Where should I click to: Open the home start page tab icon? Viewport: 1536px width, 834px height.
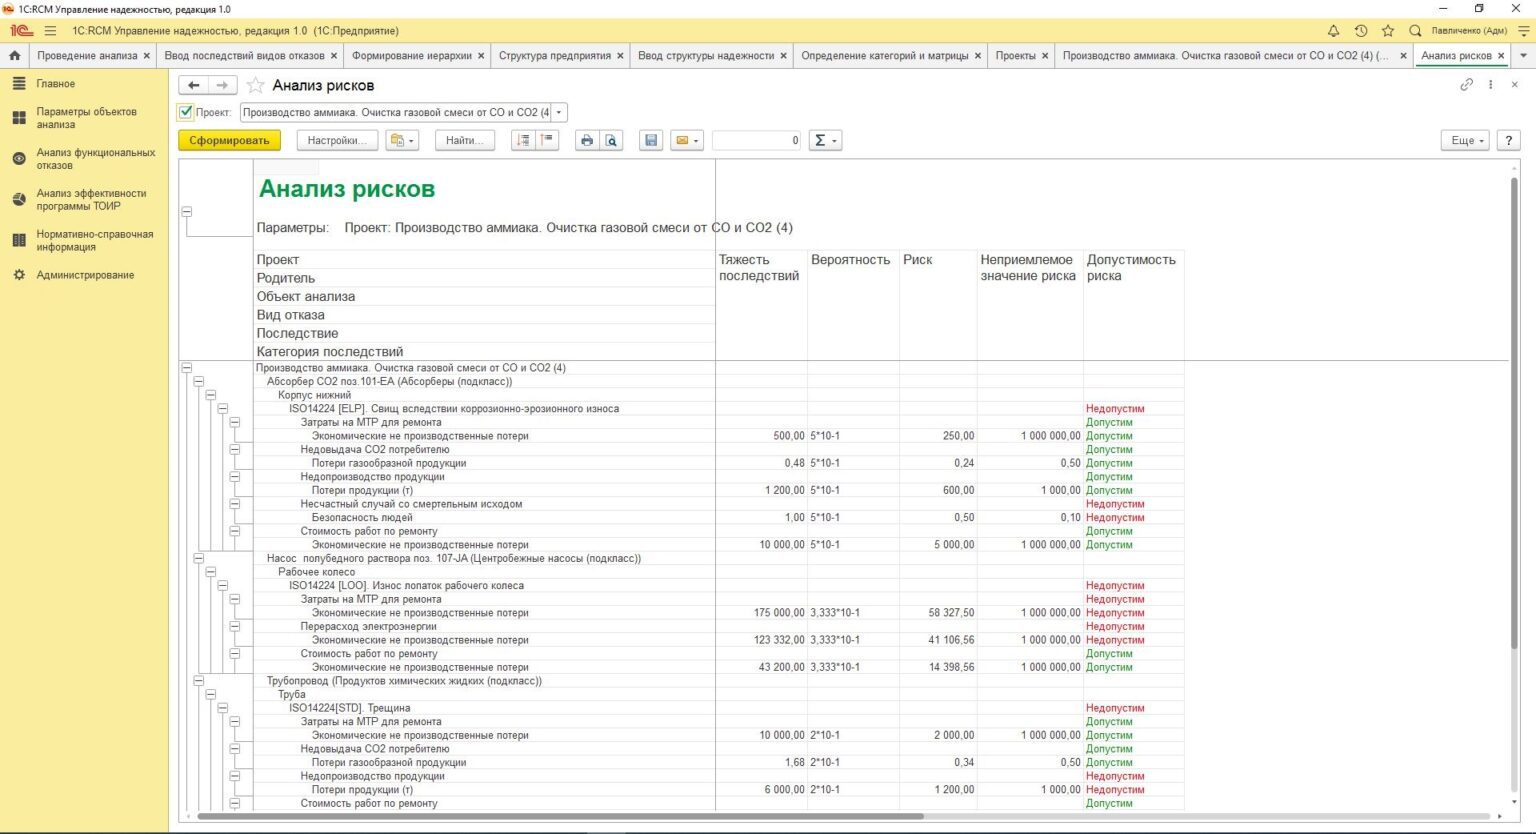tap(14, 56)
